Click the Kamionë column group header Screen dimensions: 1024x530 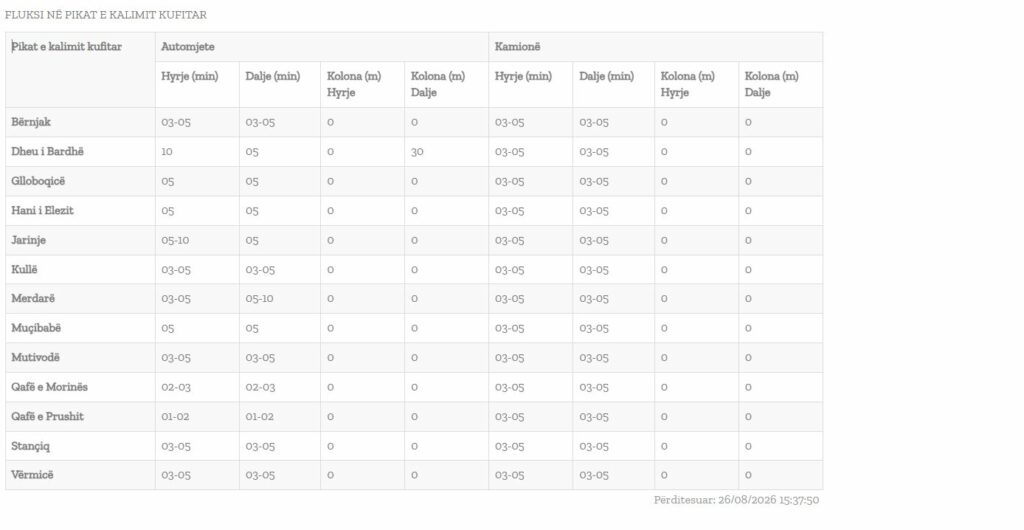point(517,47)
